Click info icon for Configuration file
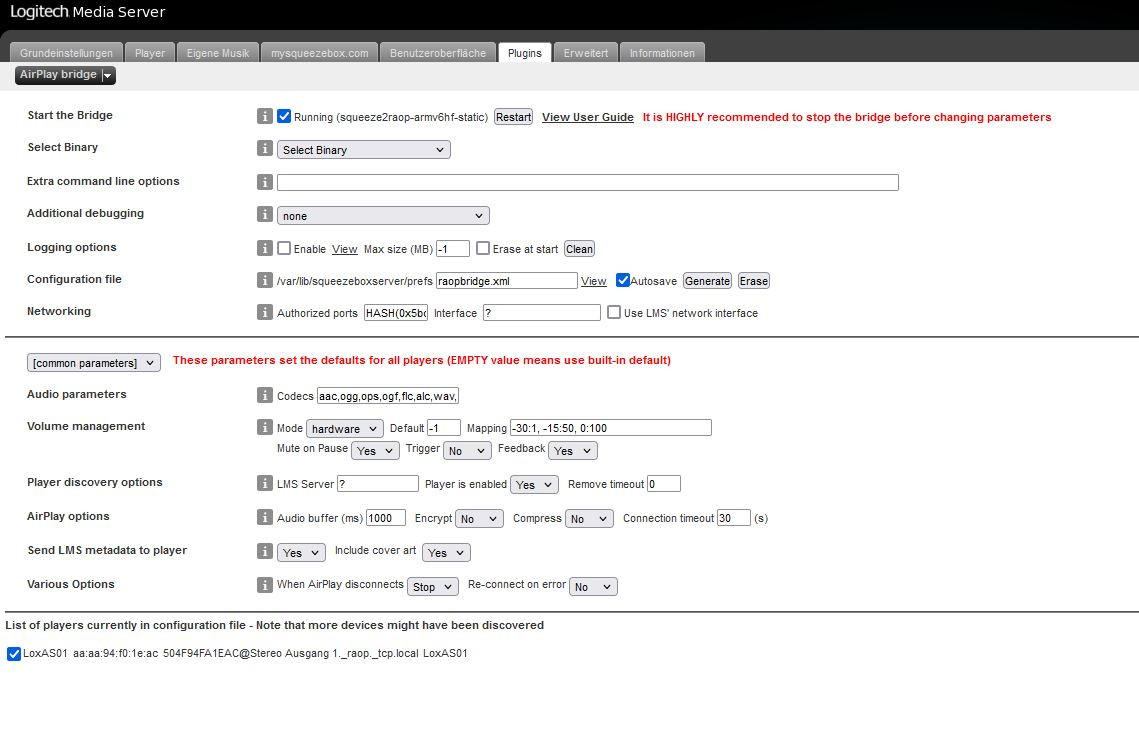 click(264, 280)
